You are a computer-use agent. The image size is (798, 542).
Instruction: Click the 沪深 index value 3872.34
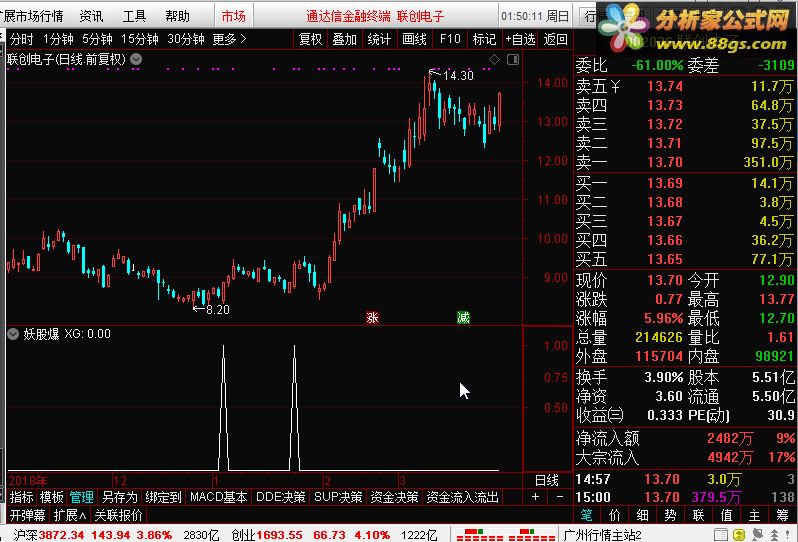[x=61, y=535]
